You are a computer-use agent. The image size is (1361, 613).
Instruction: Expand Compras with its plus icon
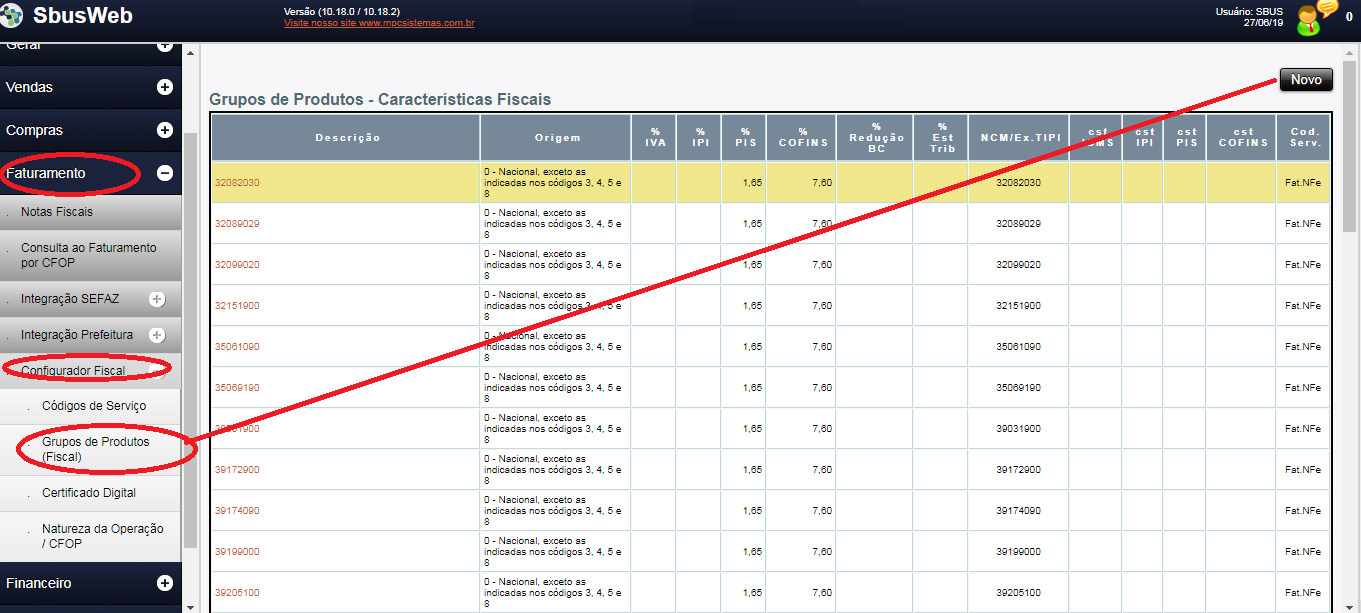165,130
